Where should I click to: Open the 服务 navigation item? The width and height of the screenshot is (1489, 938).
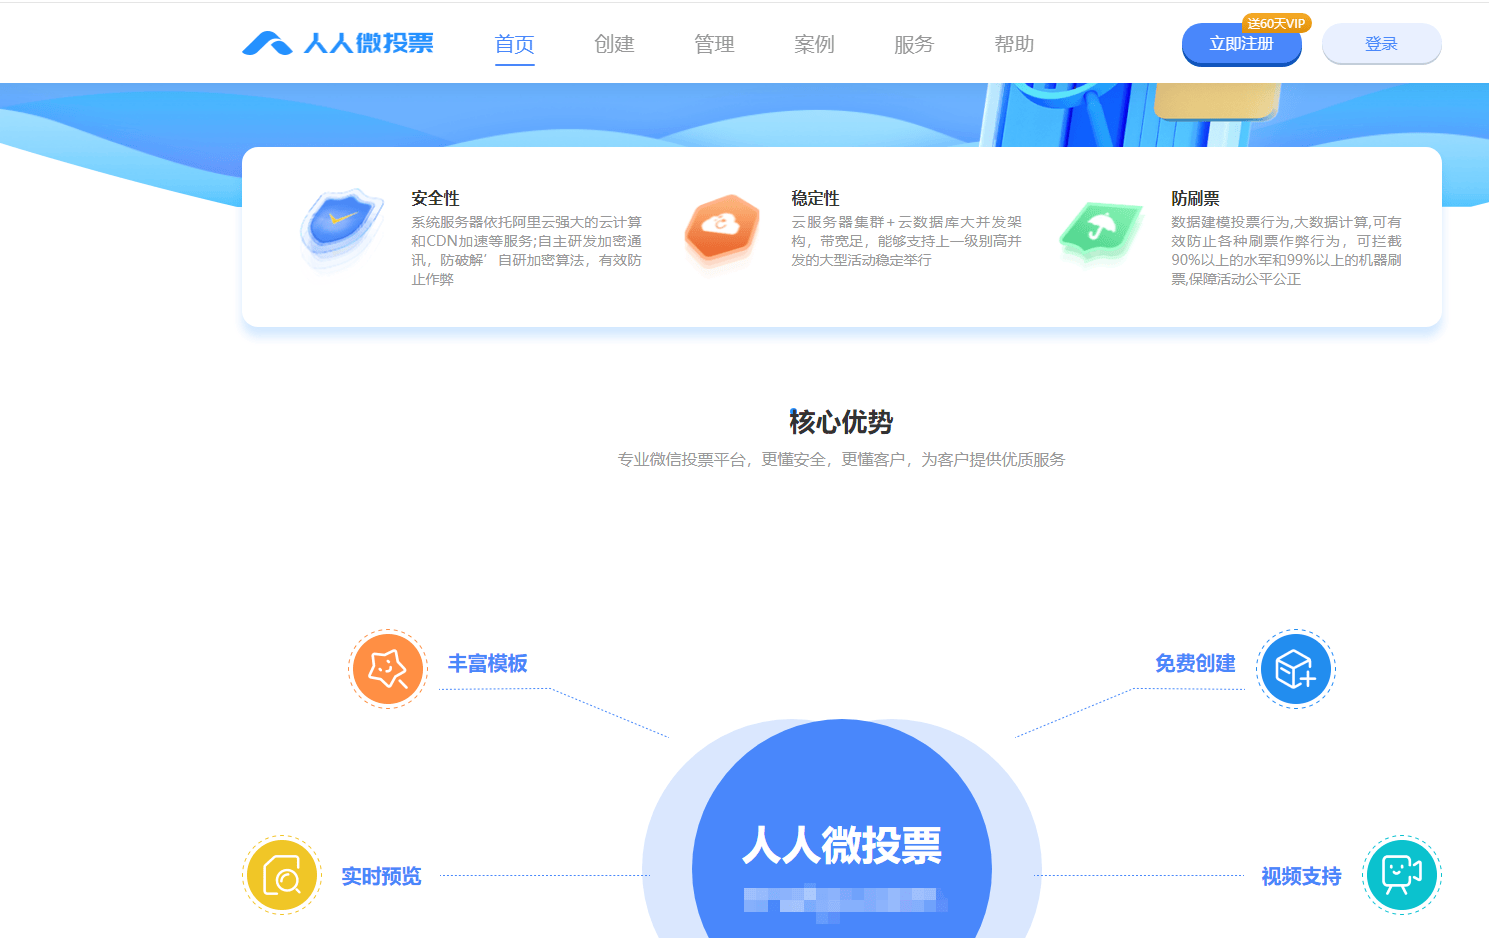915,44
